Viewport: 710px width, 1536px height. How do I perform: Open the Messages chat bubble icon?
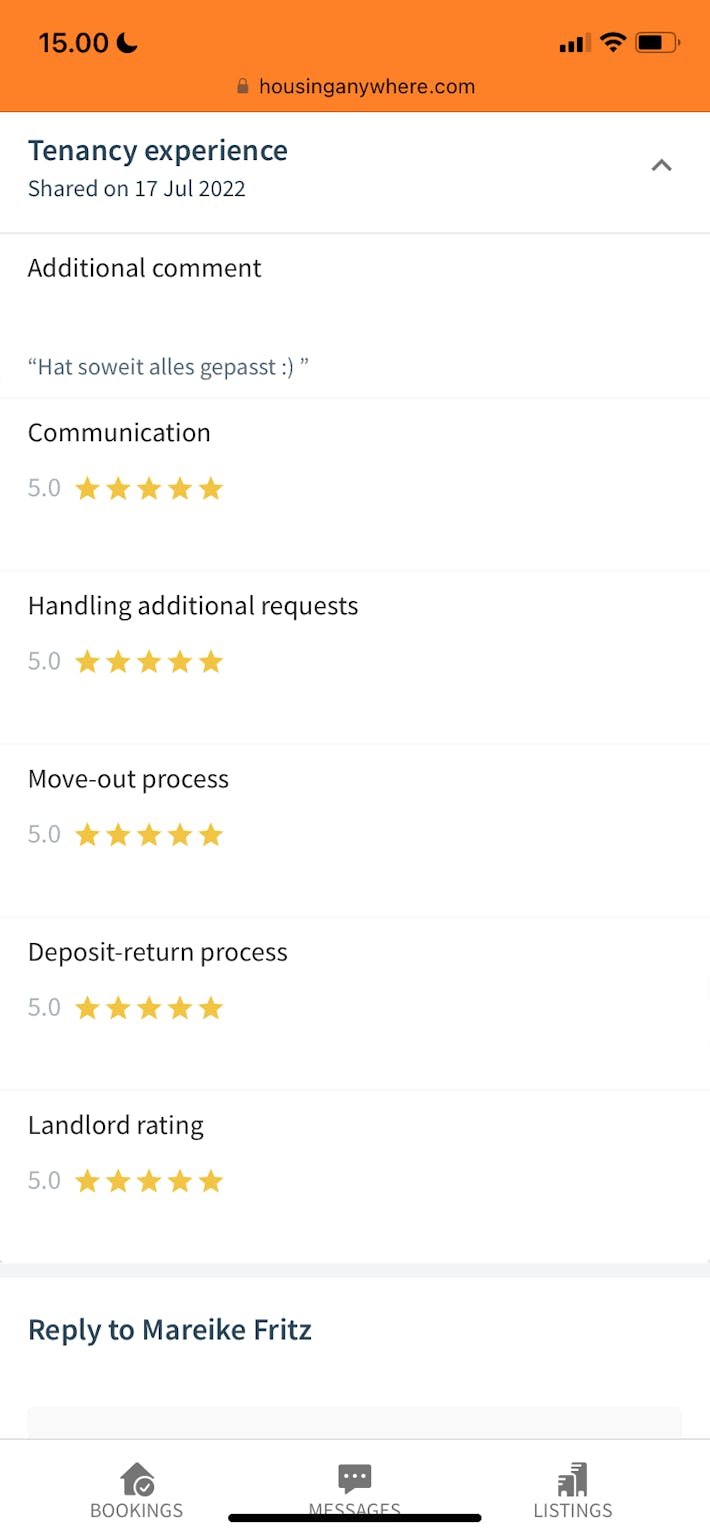pyautogui.click(x=354, y=1477)
